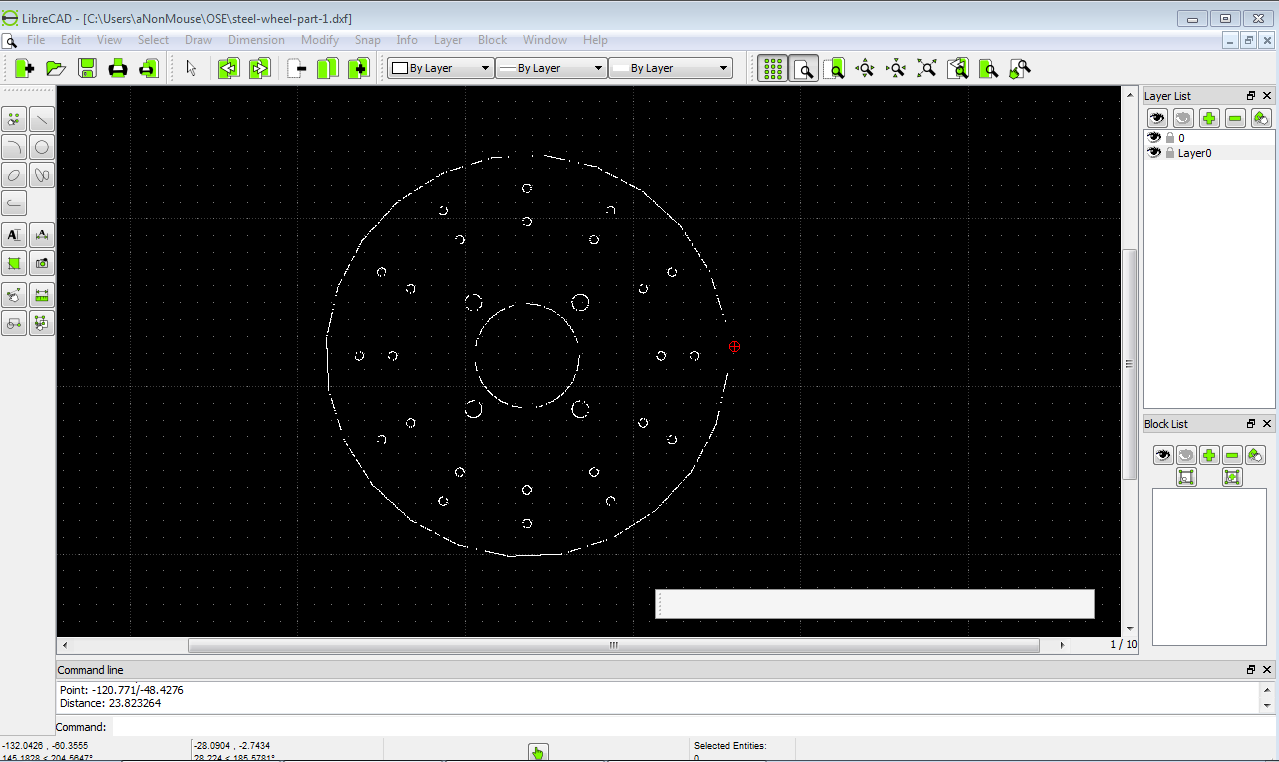Screen dimensions: 1279x762
Task: Open the Block menu
Action: (x=493, y=40)
